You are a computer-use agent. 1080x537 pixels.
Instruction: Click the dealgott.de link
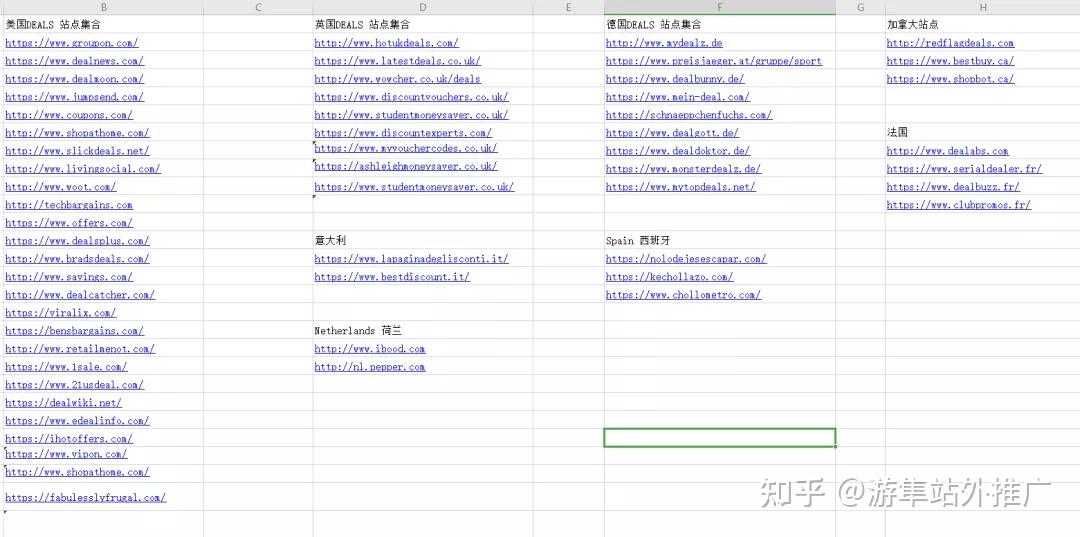click(x=672, y=133)
